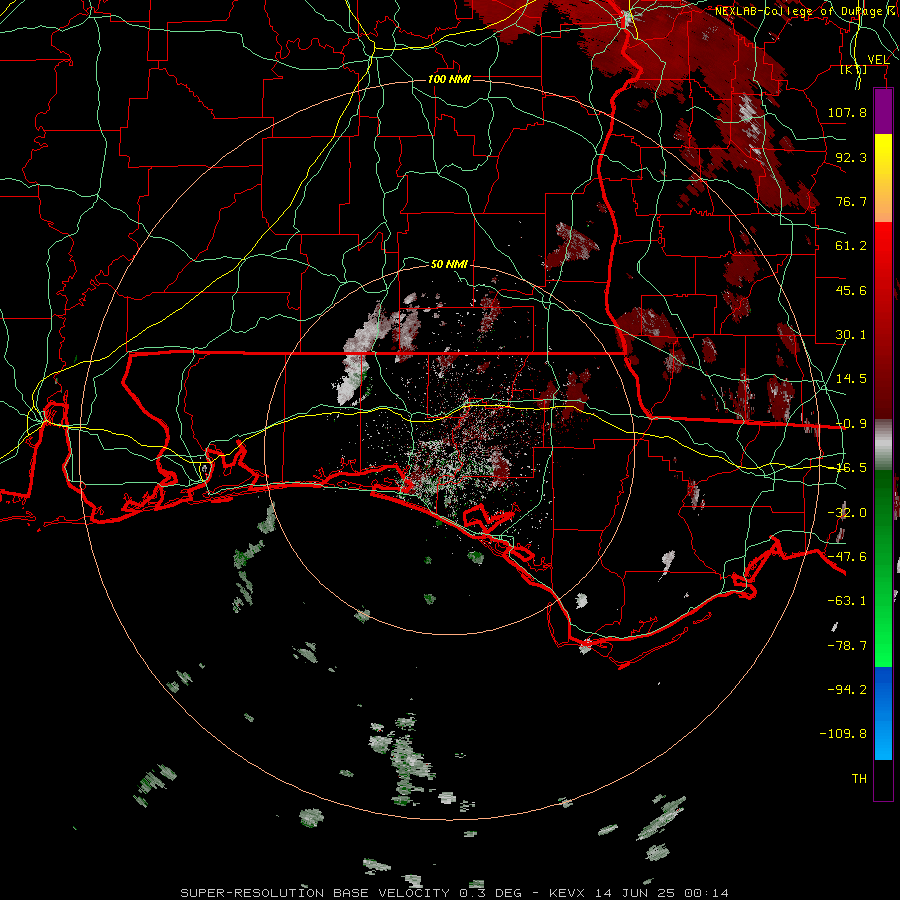Click the -94.2 scale value
900x900 pixels.
847,689
